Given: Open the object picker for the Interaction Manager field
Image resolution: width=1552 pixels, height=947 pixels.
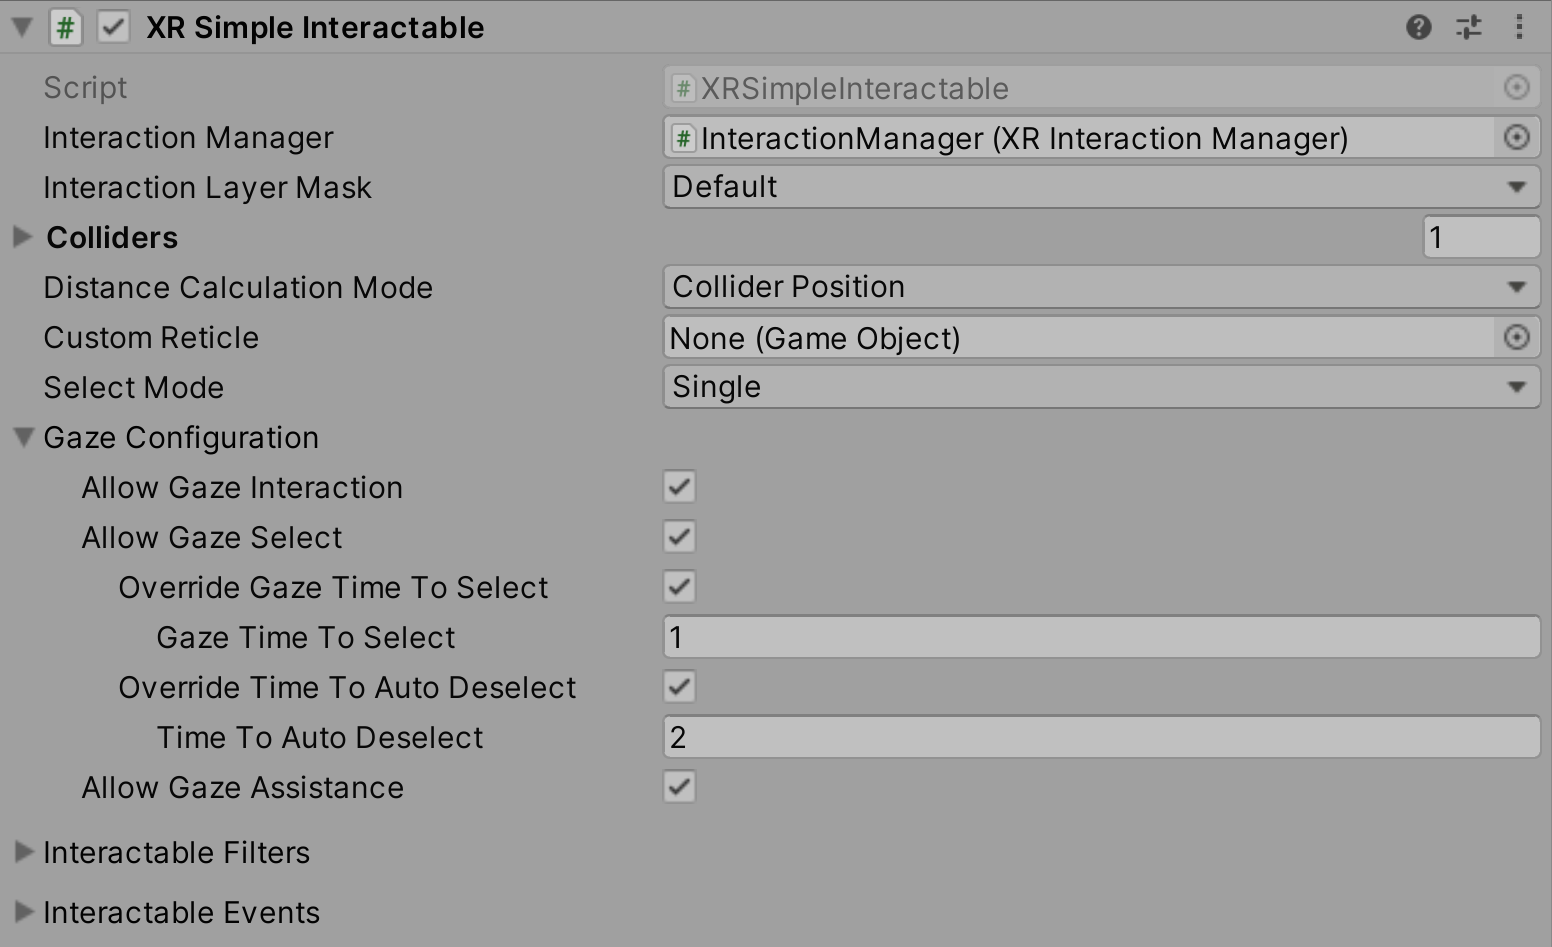Looking at the screenshot, I should pyautogui.click(x=1518, y=137).
